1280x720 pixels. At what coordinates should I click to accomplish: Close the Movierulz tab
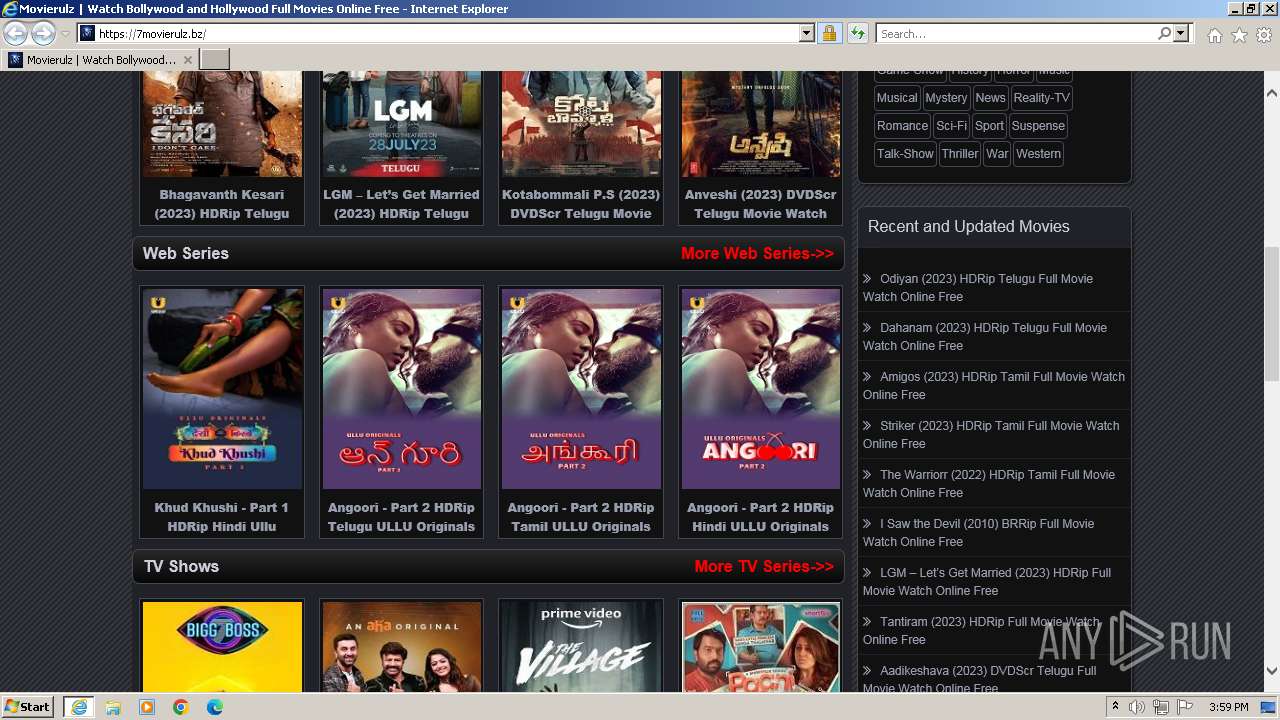pyautogui.click(x=187, y=60)
